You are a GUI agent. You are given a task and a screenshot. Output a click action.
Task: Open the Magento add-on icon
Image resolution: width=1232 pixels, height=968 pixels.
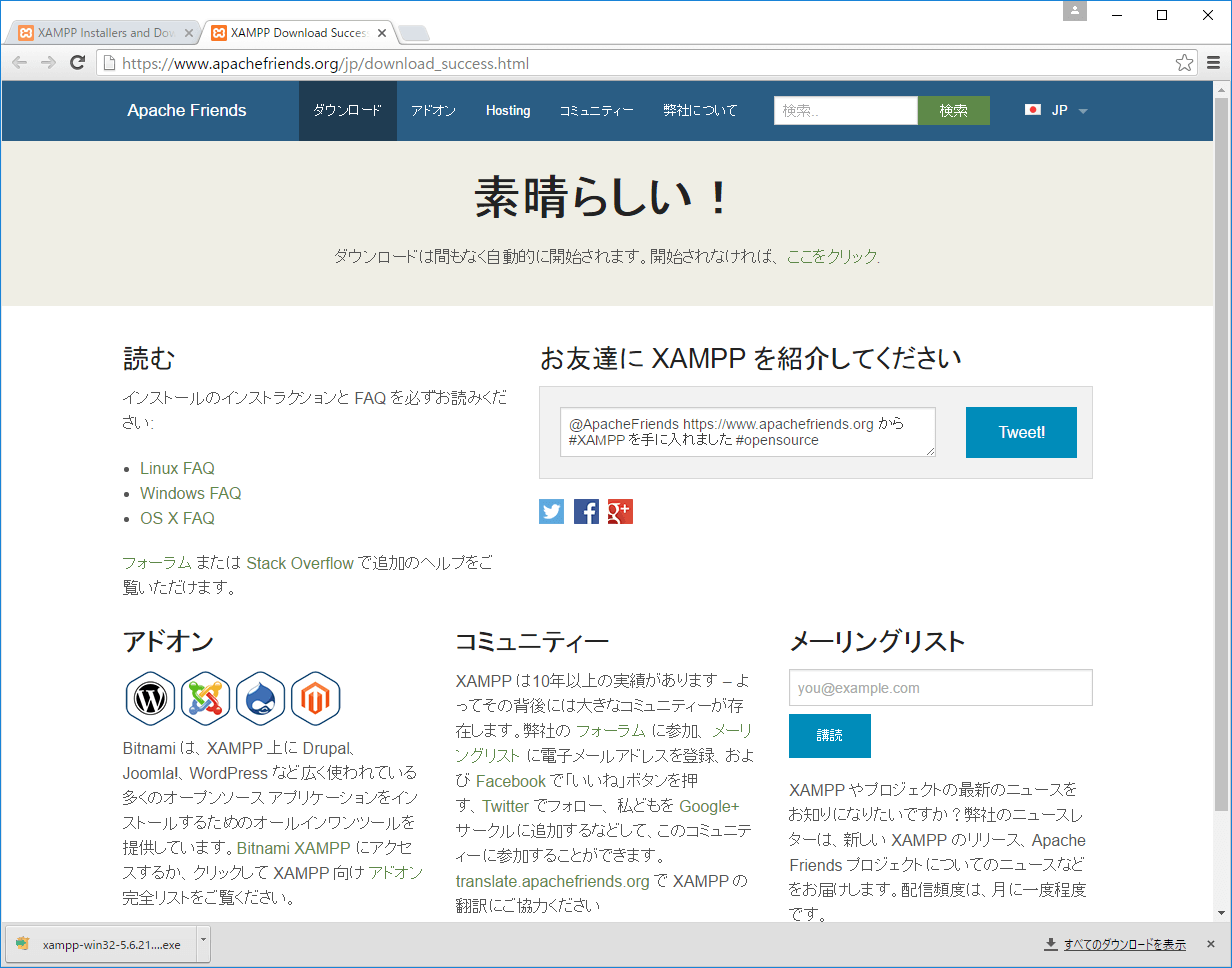[316, 697]
